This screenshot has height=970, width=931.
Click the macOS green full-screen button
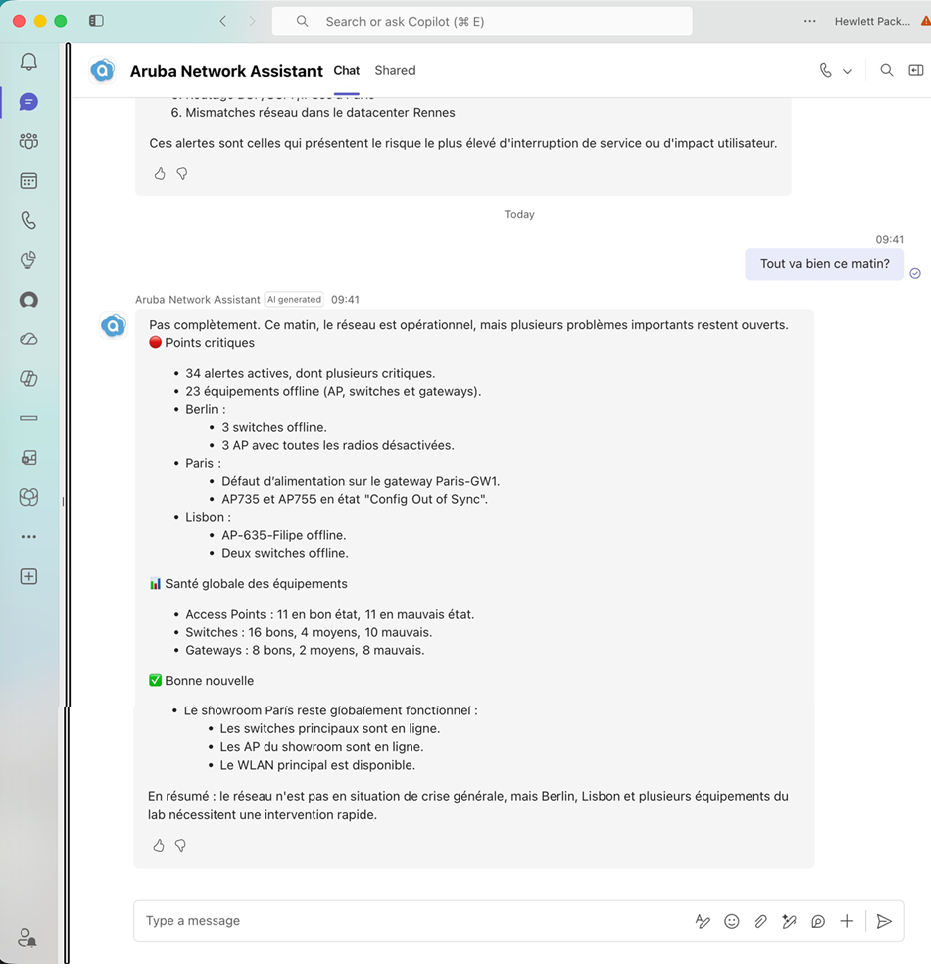point(61,21)
